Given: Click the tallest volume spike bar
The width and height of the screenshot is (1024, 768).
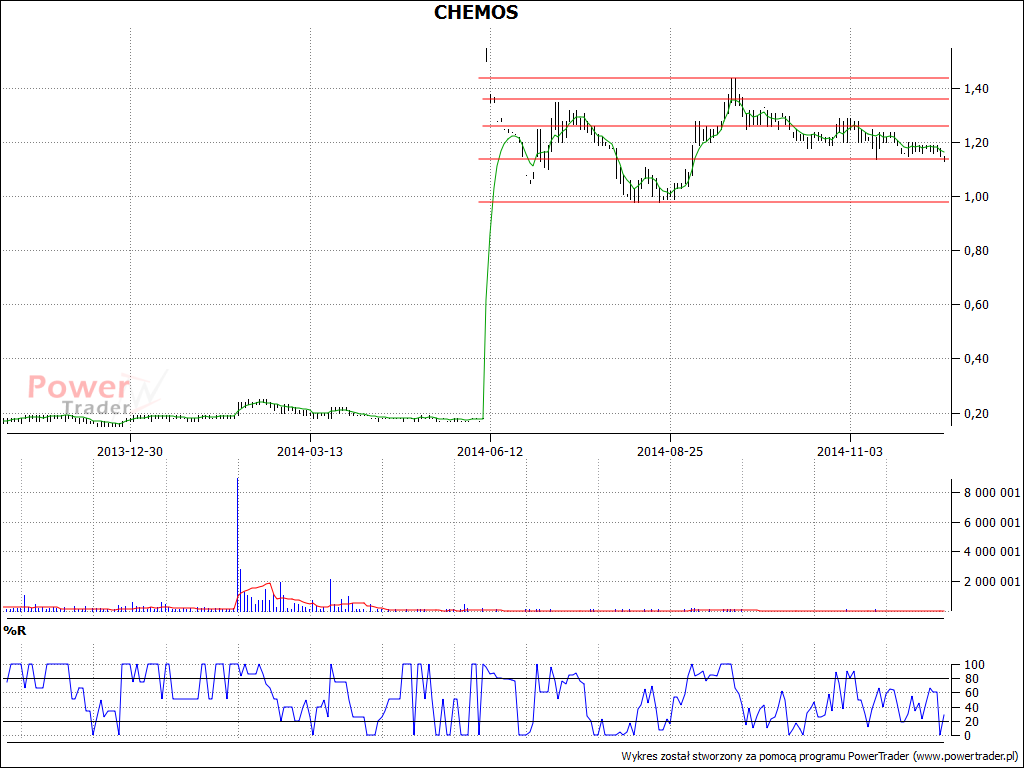Looking at the screenshot, I should [x=238, y=544].
